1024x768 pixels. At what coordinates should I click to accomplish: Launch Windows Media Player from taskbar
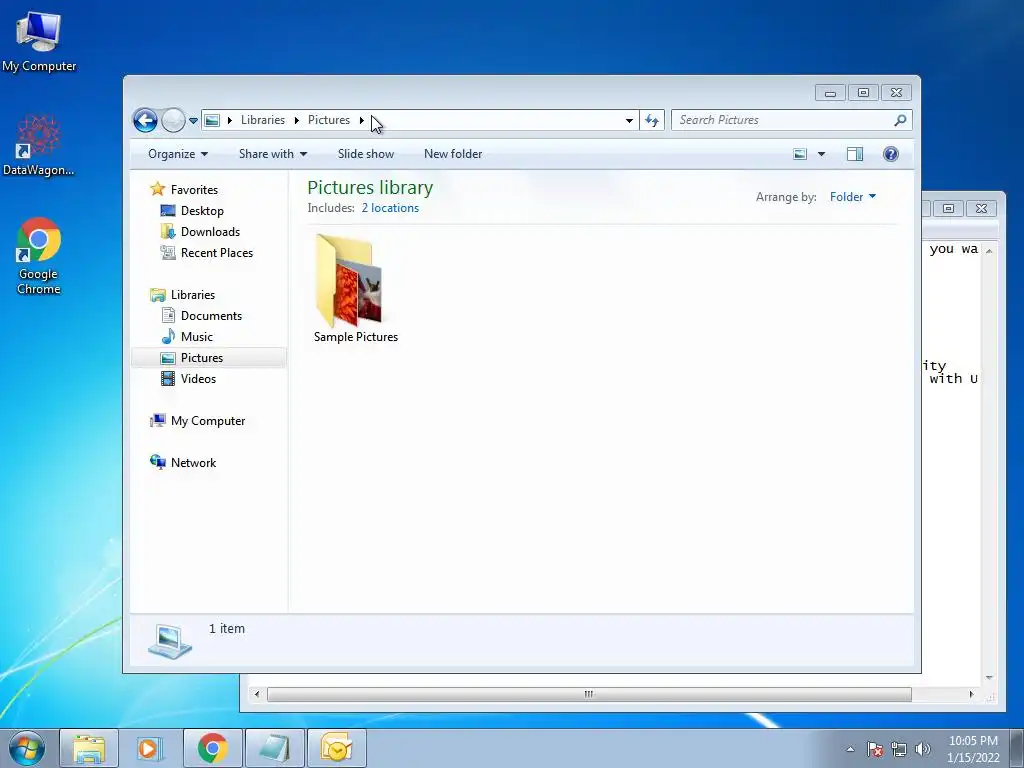[149, 748]
